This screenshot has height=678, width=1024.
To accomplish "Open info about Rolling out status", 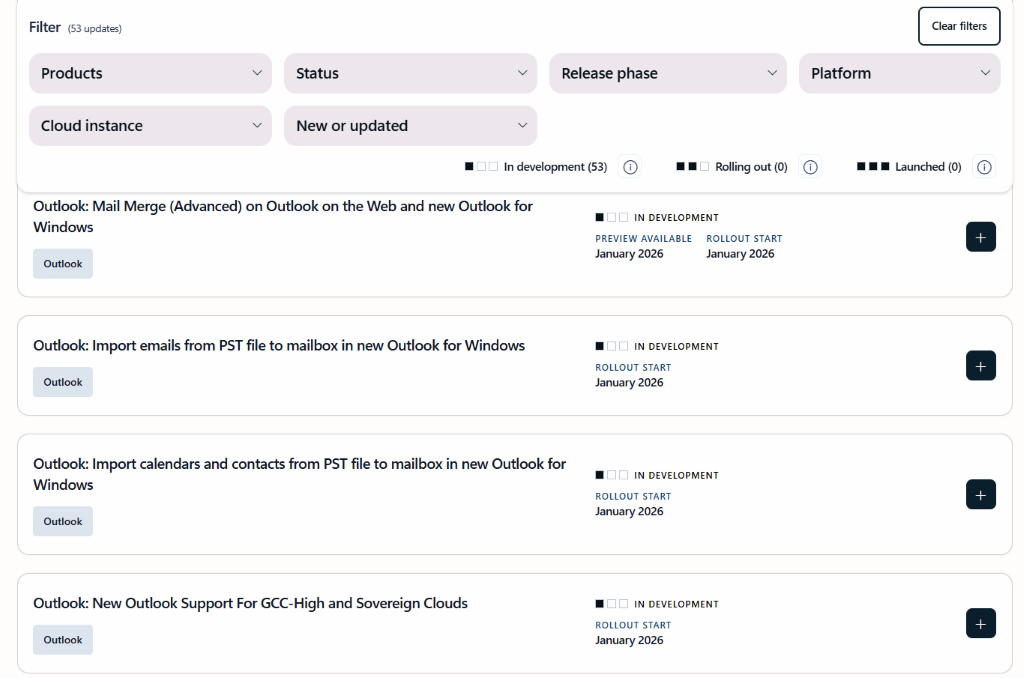I will (x=810, y=167).
